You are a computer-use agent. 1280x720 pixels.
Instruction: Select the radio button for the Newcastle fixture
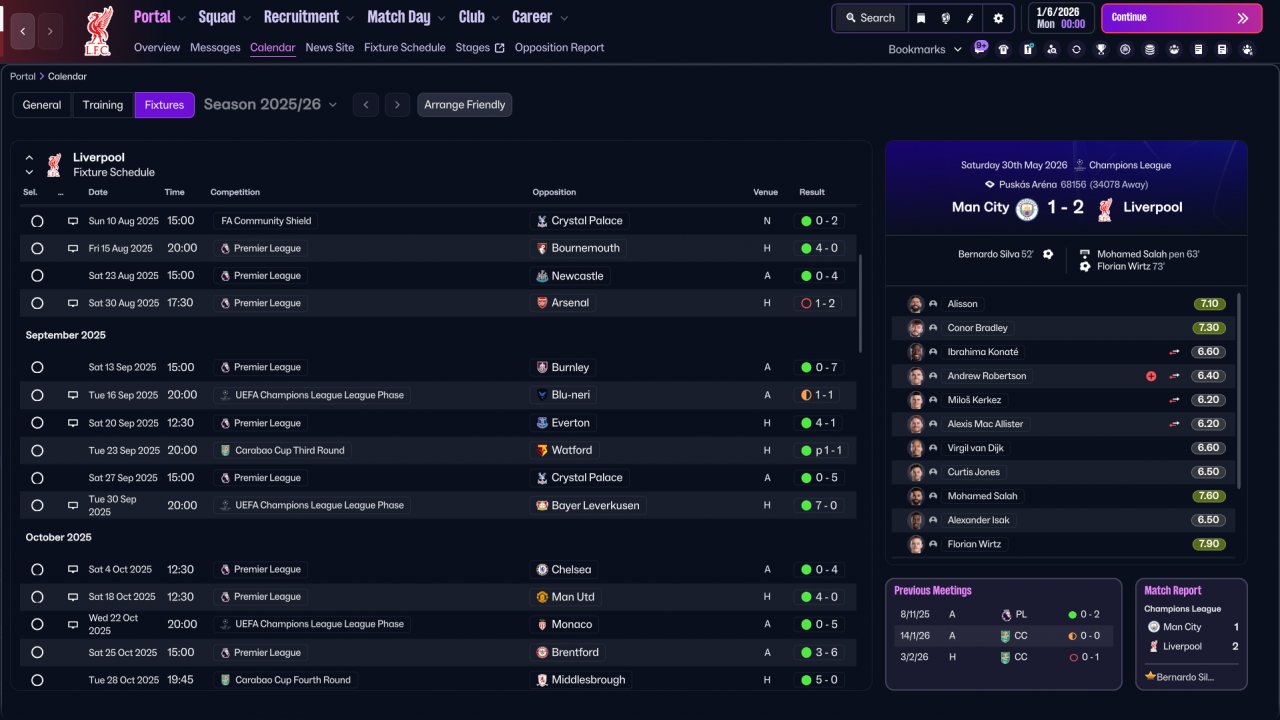(x=37, y=276)
